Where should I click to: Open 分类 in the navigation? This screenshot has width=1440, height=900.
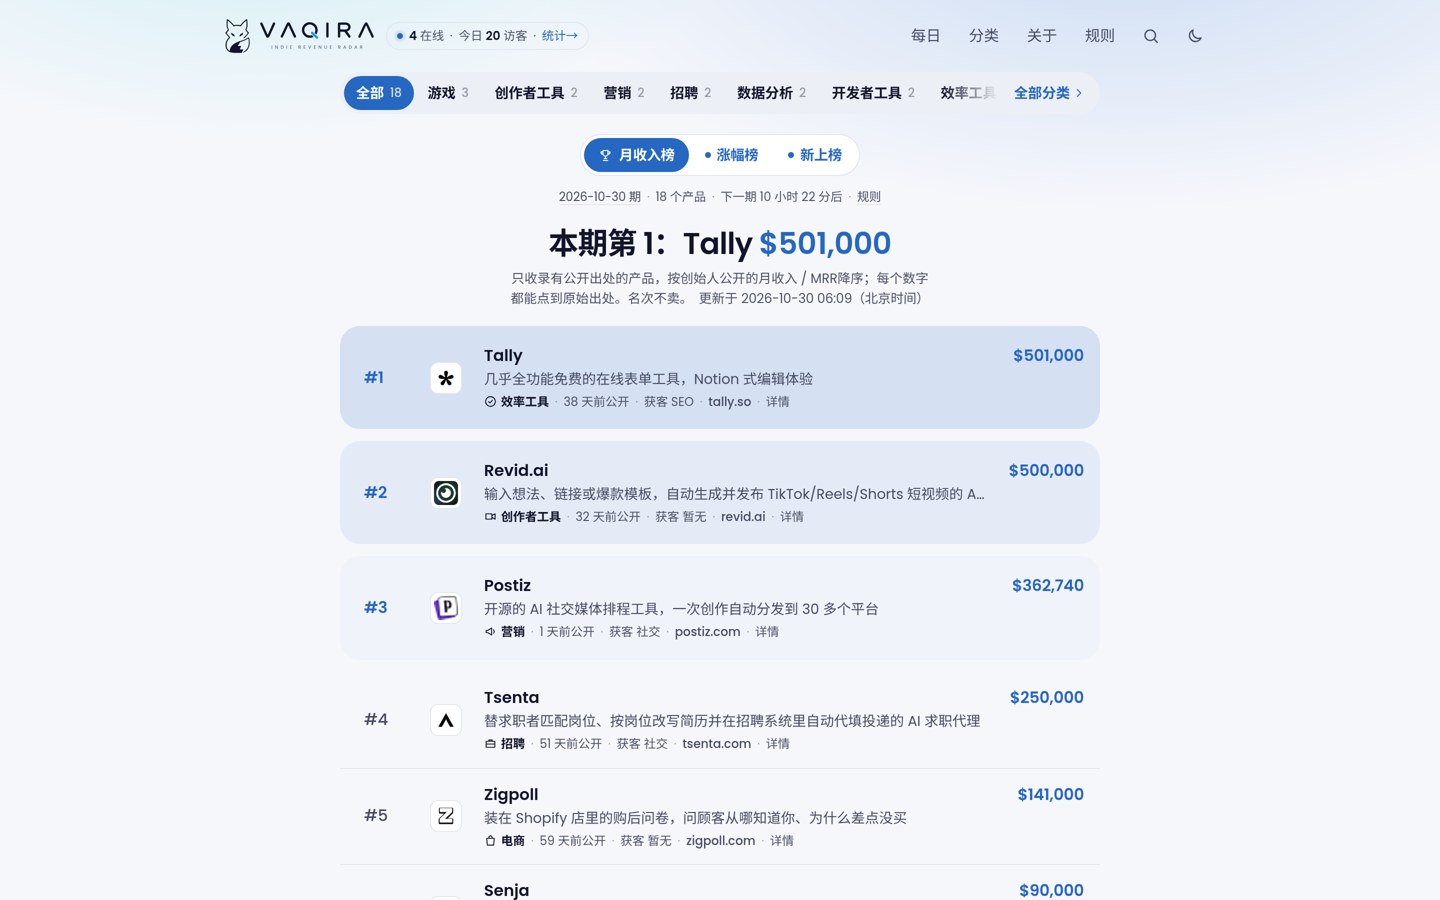coord(984,36)
